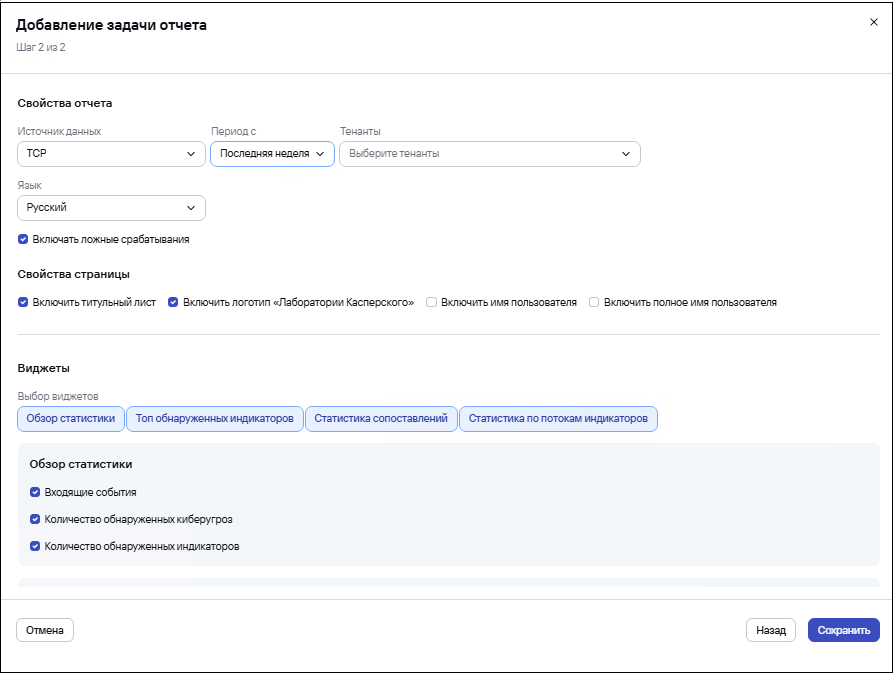
Task: Select Топ обнаруженных индикаторов widget chip
Action: (x=215, y=418)
